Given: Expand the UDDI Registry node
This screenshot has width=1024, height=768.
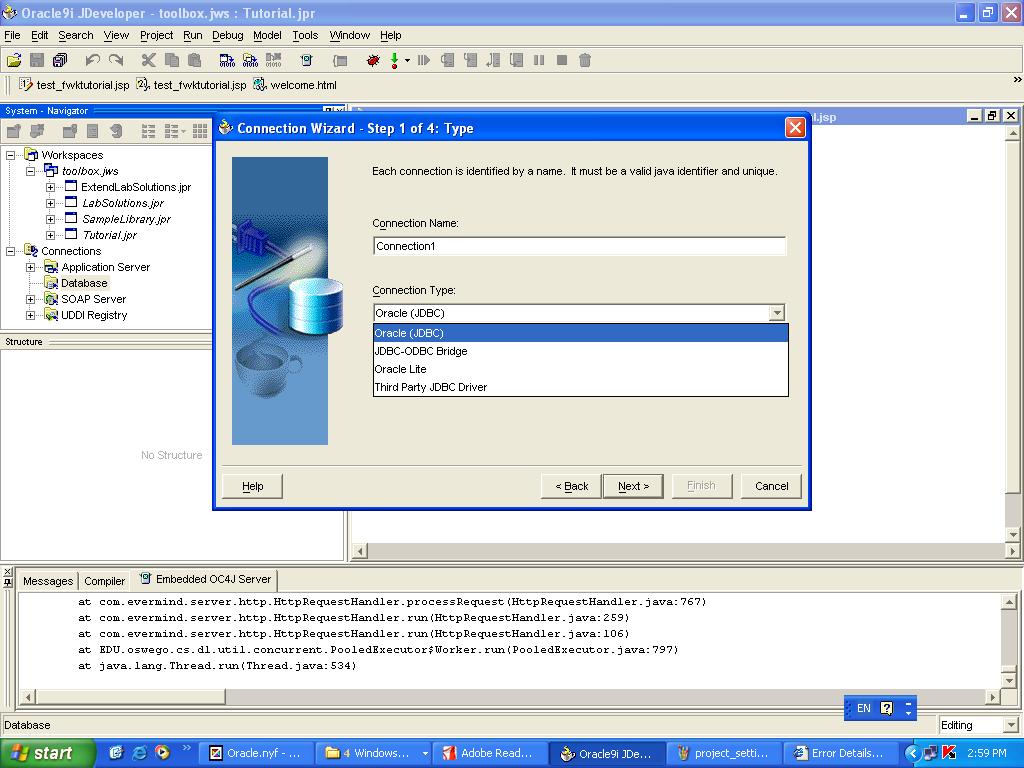Looking at the screenshot, I should (30, 315).
